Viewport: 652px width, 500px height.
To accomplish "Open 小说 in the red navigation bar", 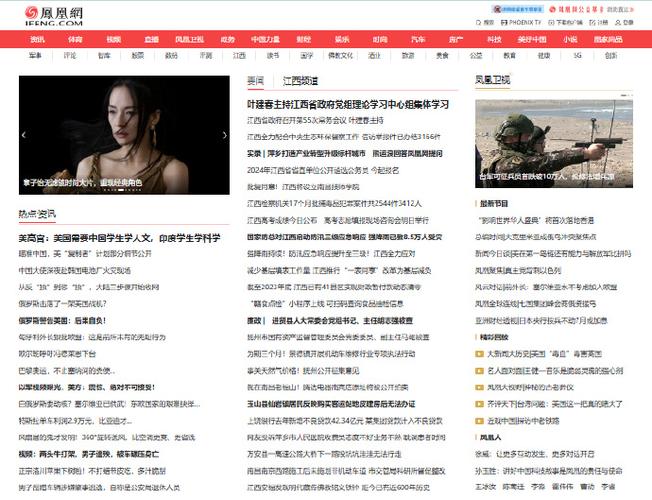I will click(x=570, y=40).
